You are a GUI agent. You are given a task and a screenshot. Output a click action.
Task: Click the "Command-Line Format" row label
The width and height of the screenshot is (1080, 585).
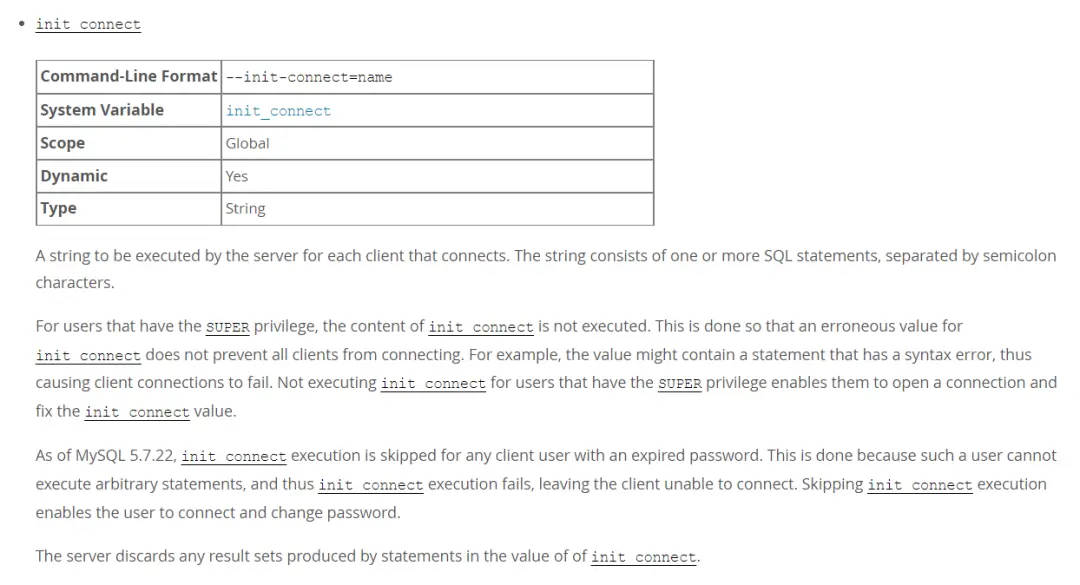coord(129,77)
